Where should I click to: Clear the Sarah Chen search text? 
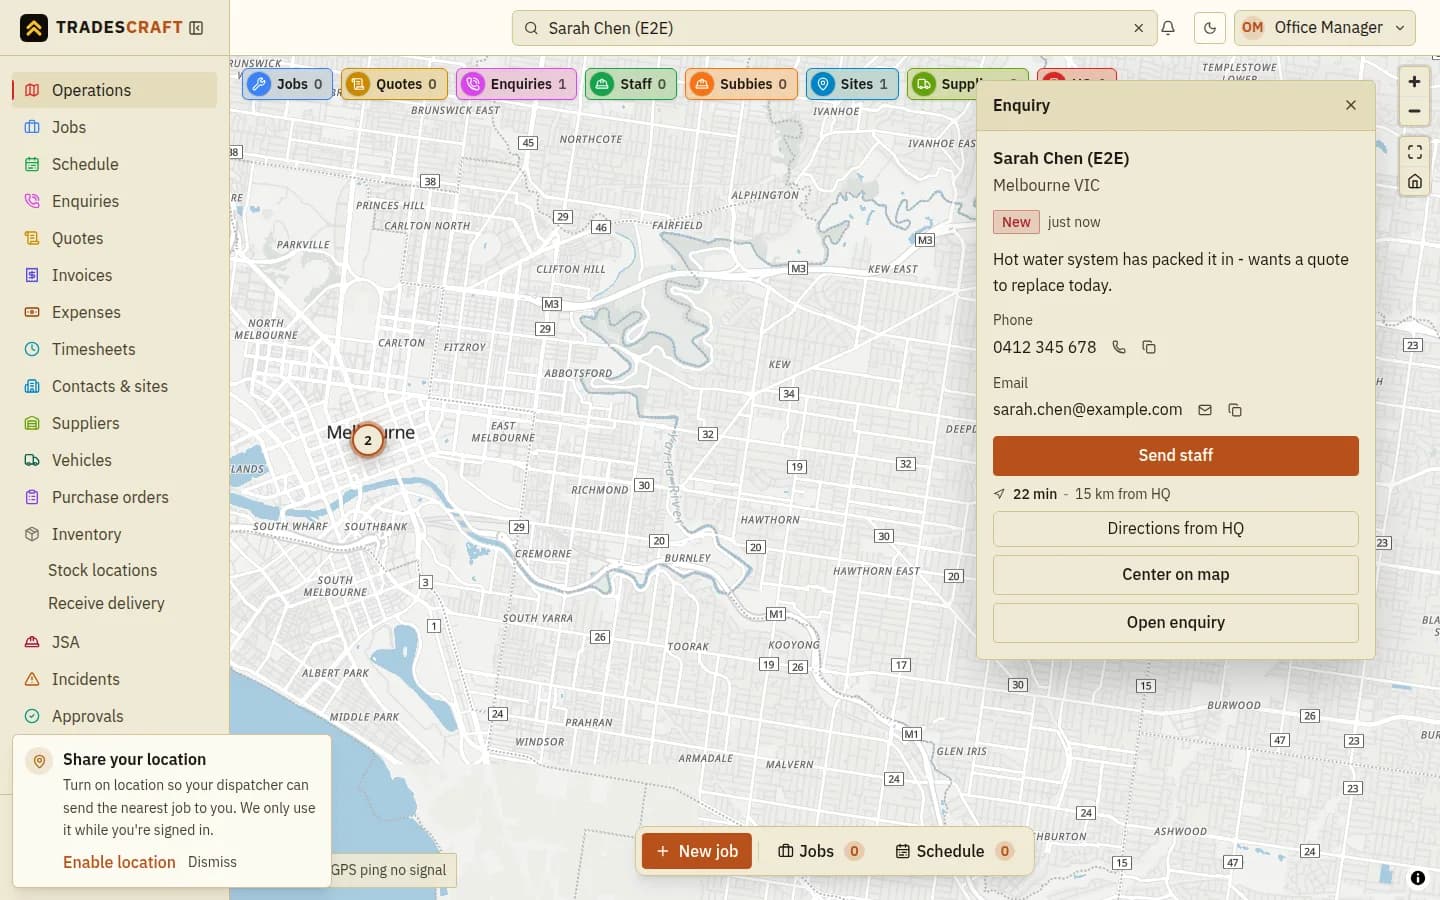coord(1138,28)
